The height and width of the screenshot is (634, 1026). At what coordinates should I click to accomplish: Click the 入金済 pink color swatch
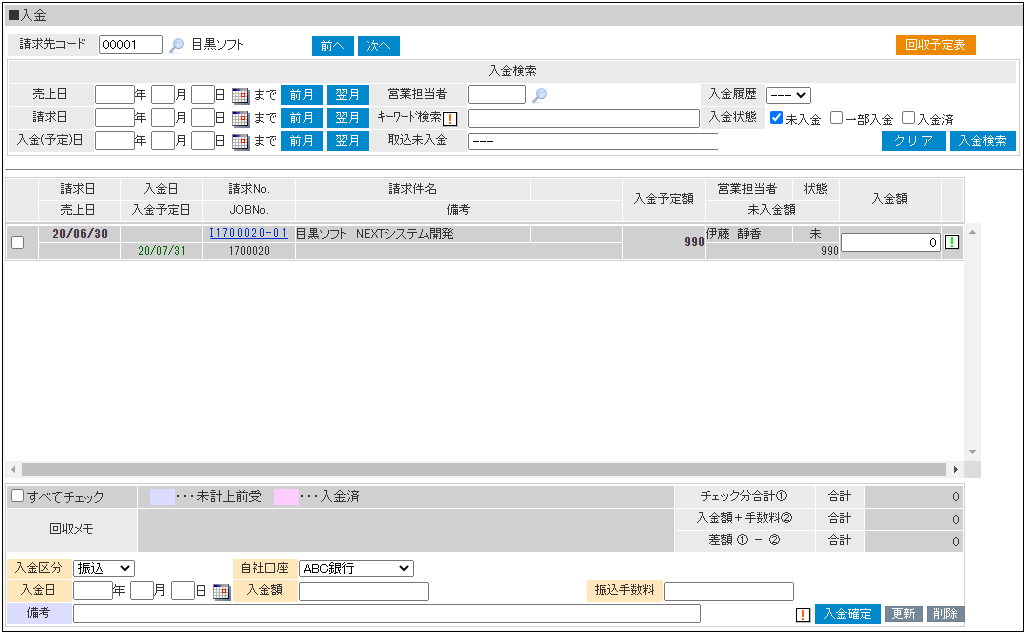(286, 497)
